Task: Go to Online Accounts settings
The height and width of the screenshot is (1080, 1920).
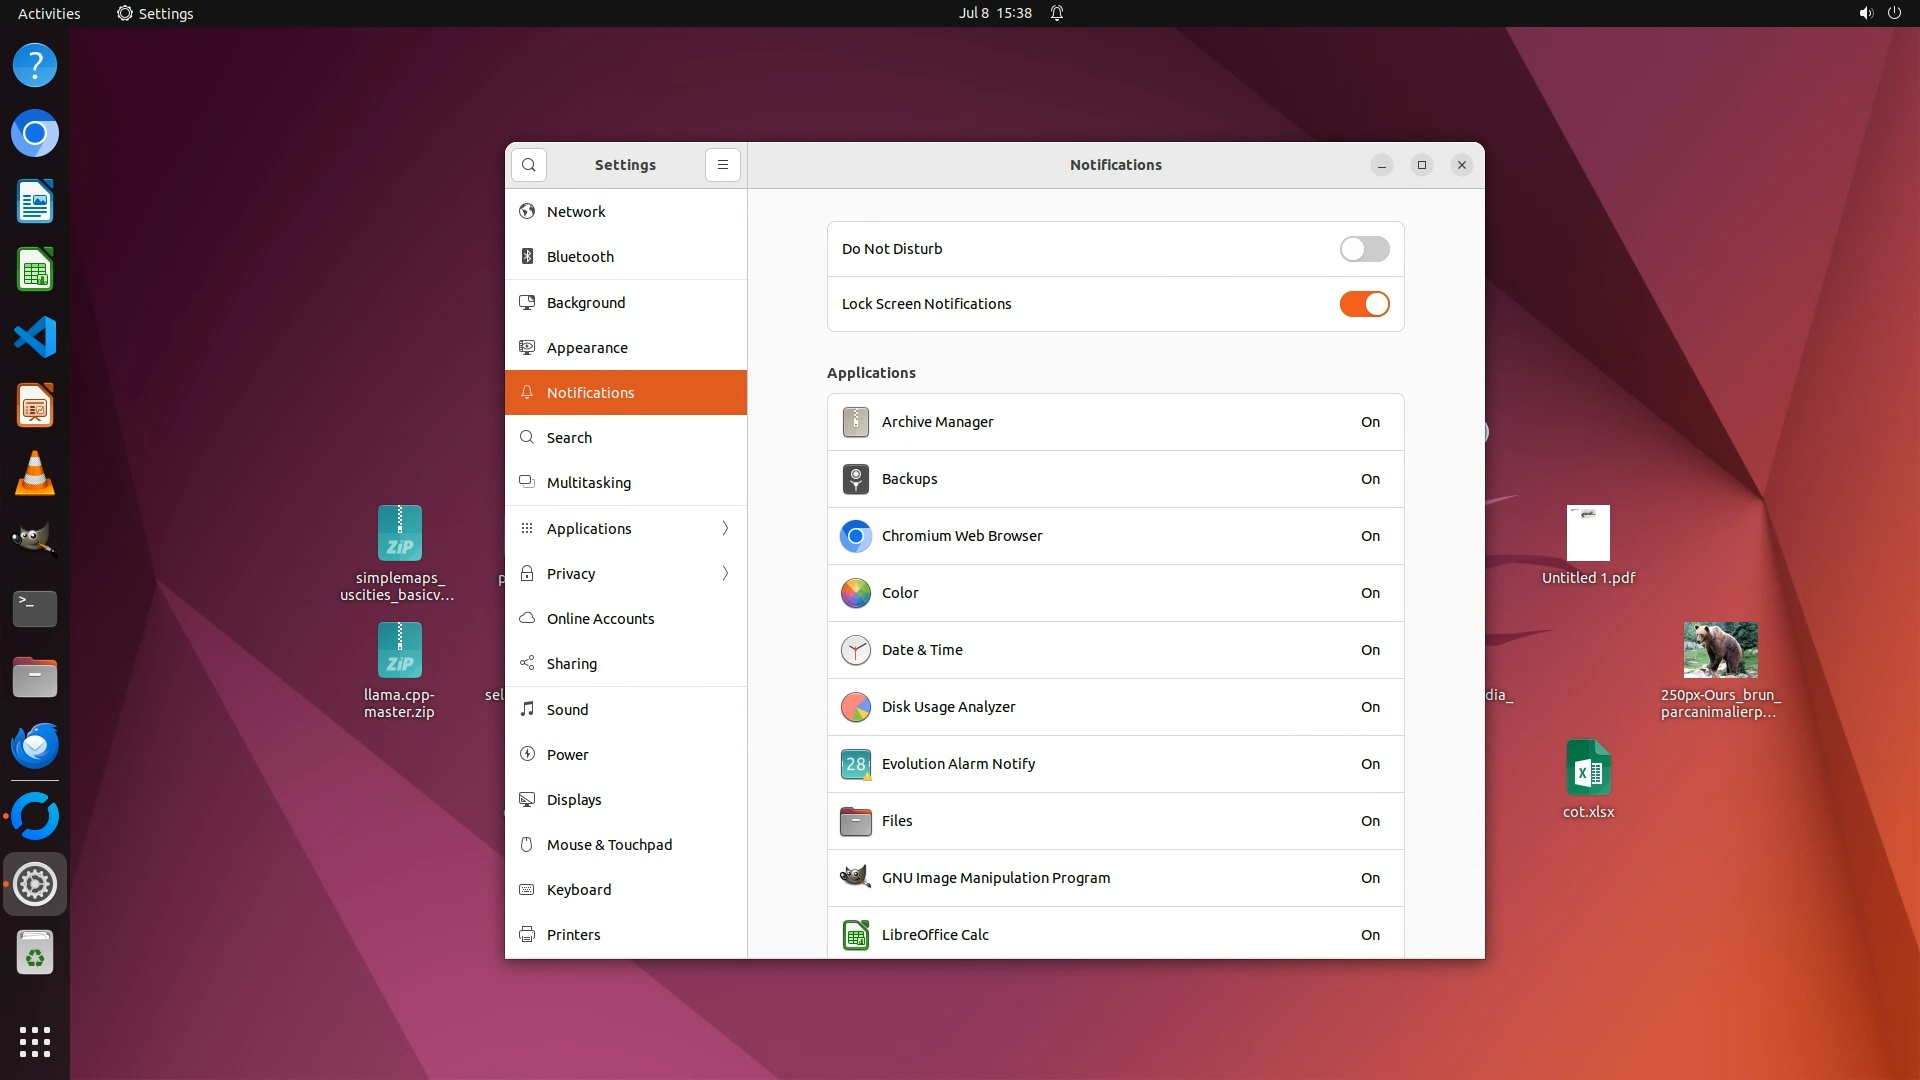Action: pyautogui.click(x=600, y=618)
